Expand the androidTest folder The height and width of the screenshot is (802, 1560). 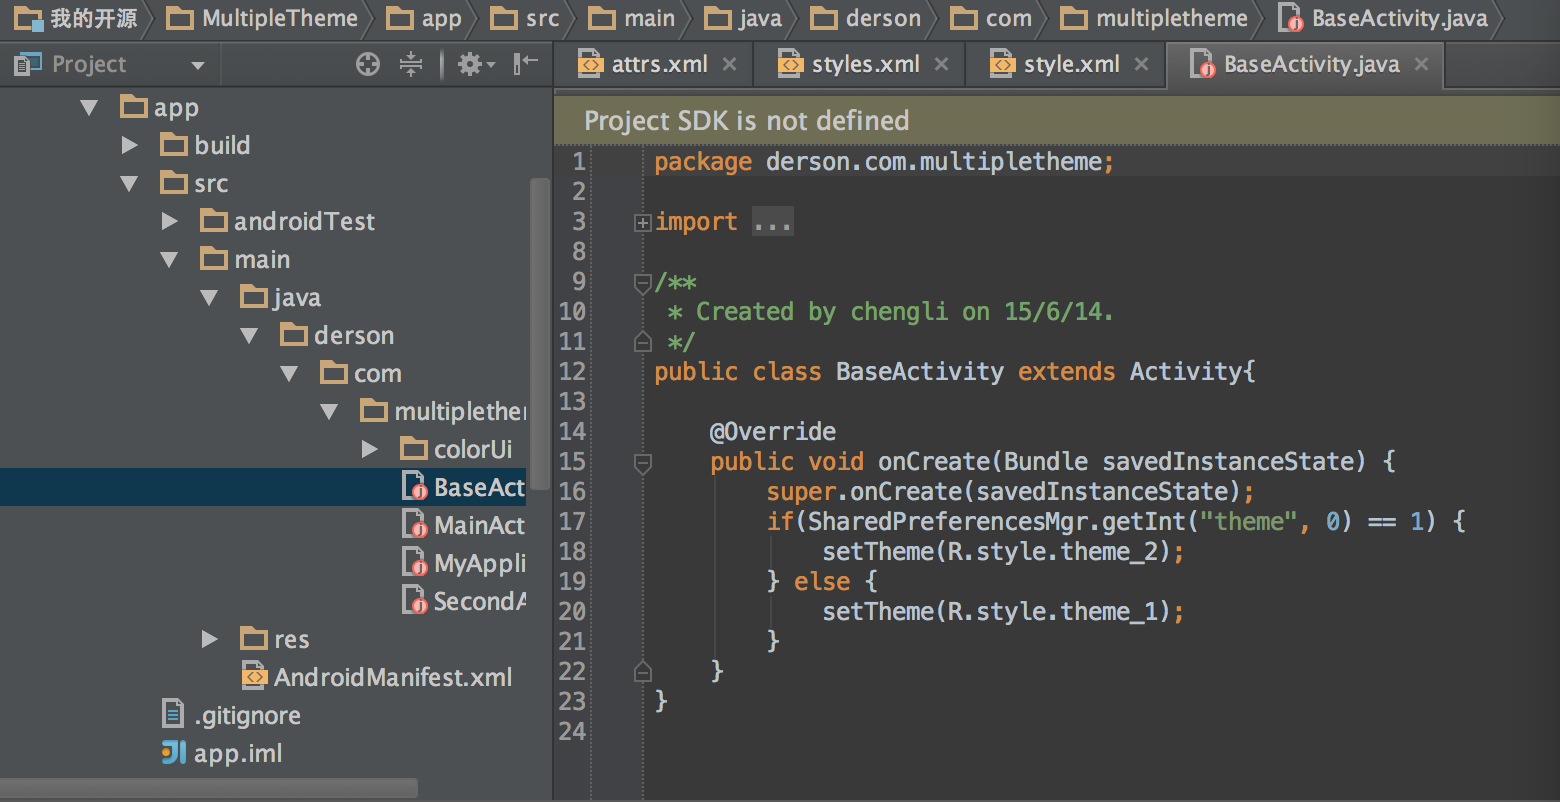[170, 221]
